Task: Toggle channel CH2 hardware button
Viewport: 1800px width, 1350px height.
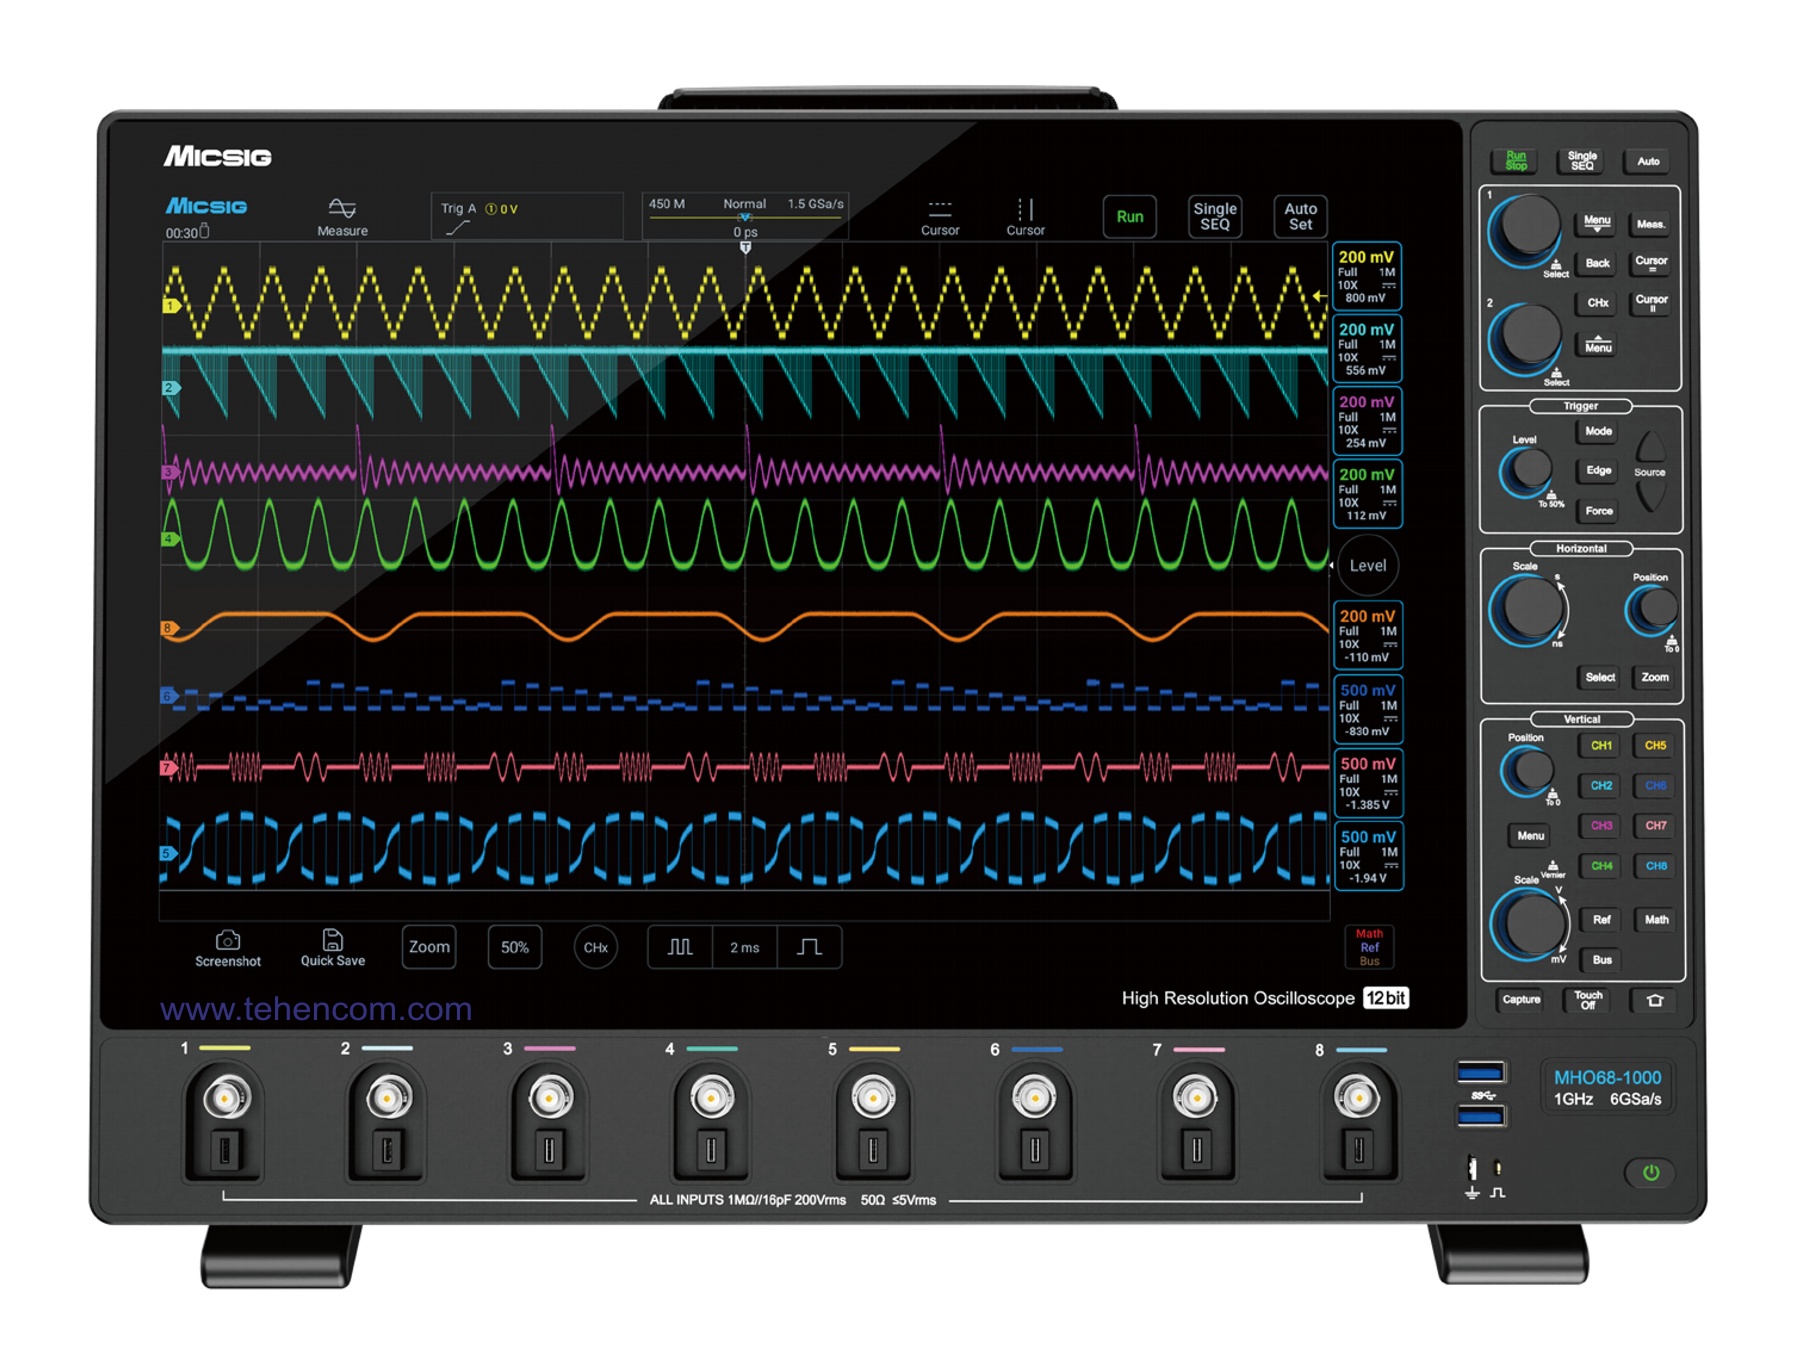Action: 1601,785
